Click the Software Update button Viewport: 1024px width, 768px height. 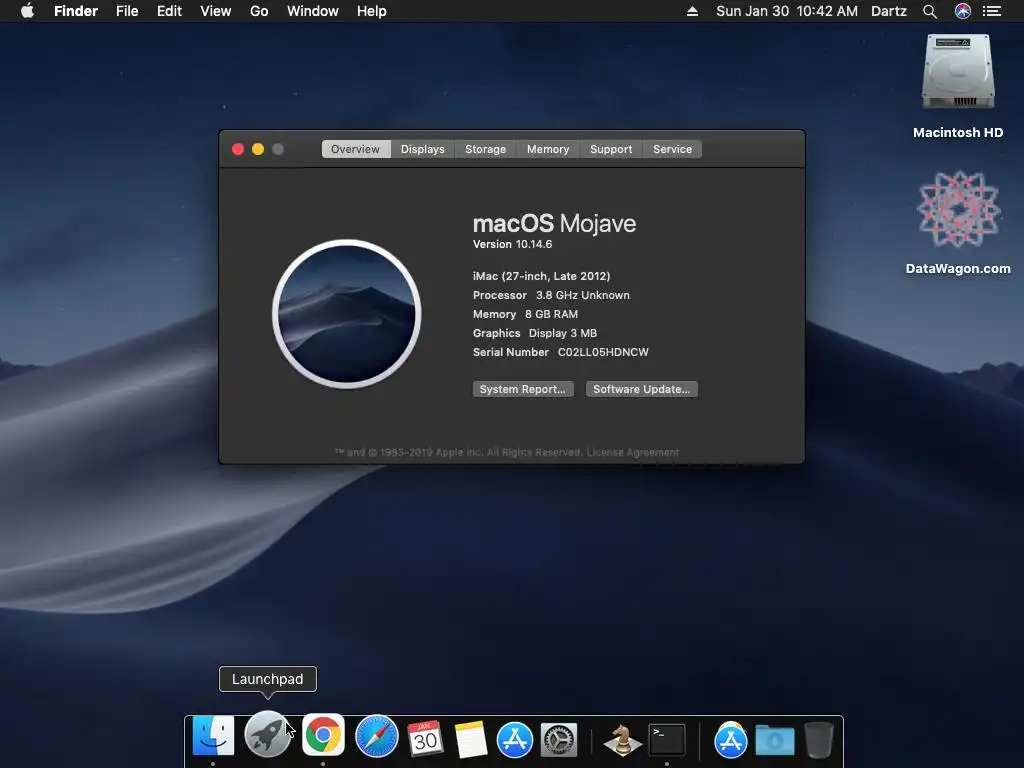641,389
